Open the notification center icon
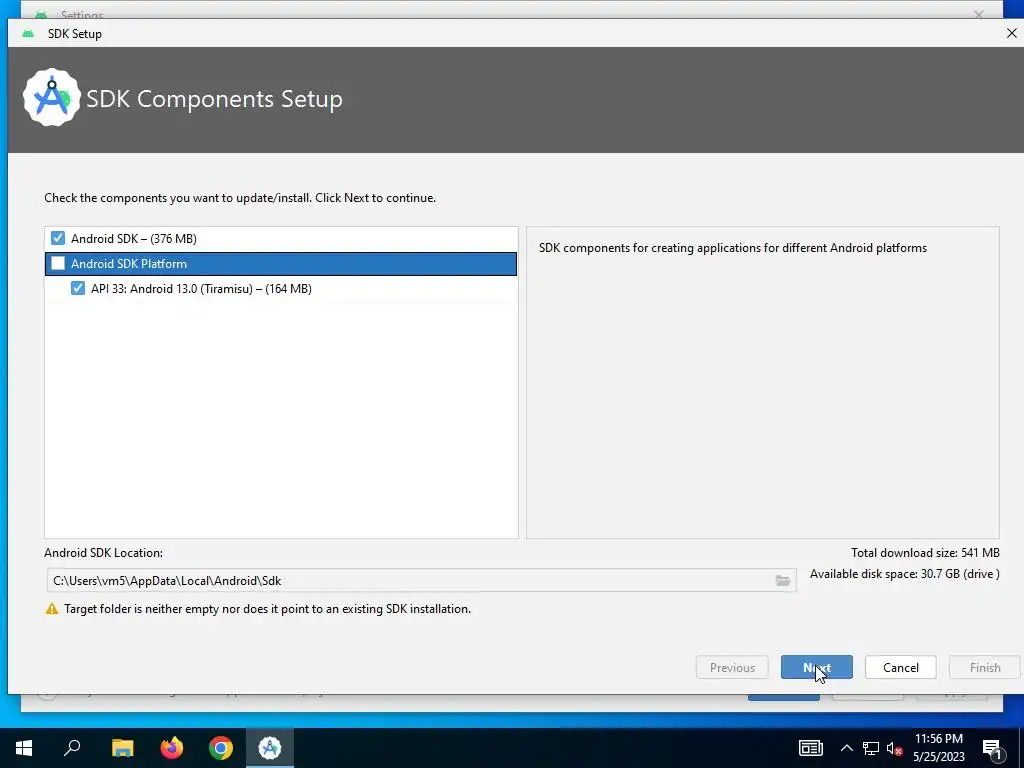 point(993,748)
